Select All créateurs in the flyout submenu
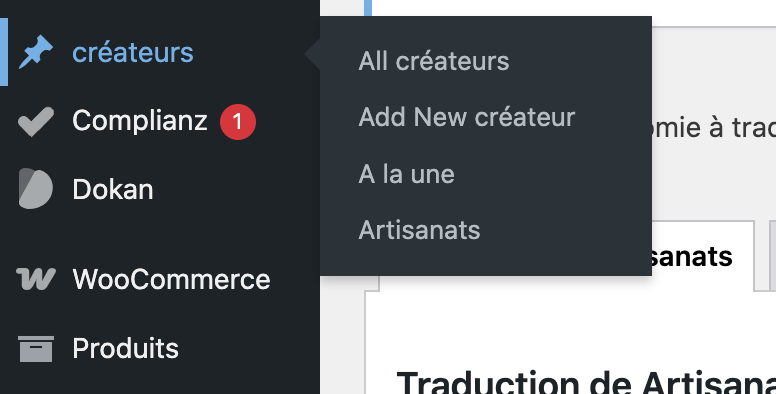Viewport: 776px width, 394px height. click(434, 61)
